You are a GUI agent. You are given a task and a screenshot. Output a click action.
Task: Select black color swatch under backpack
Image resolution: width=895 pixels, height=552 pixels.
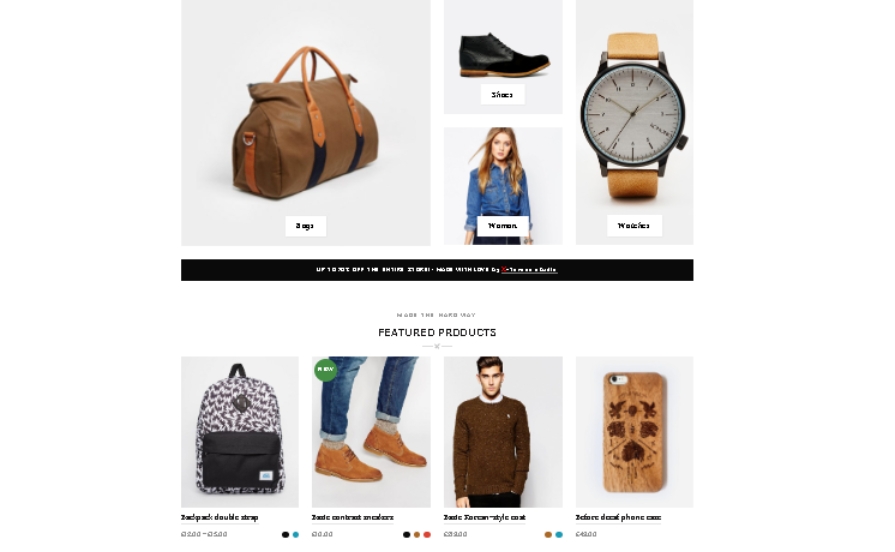[285, 535]
